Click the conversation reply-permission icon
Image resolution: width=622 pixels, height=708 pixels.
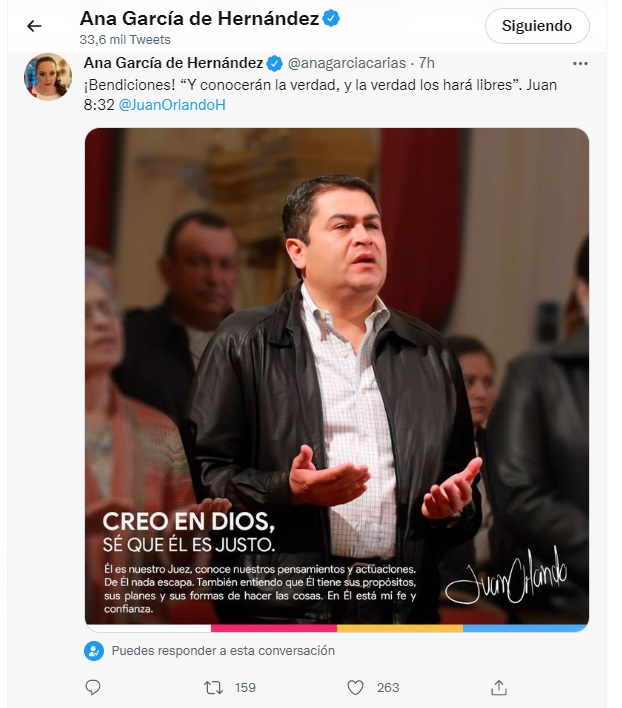pos(94,651)
